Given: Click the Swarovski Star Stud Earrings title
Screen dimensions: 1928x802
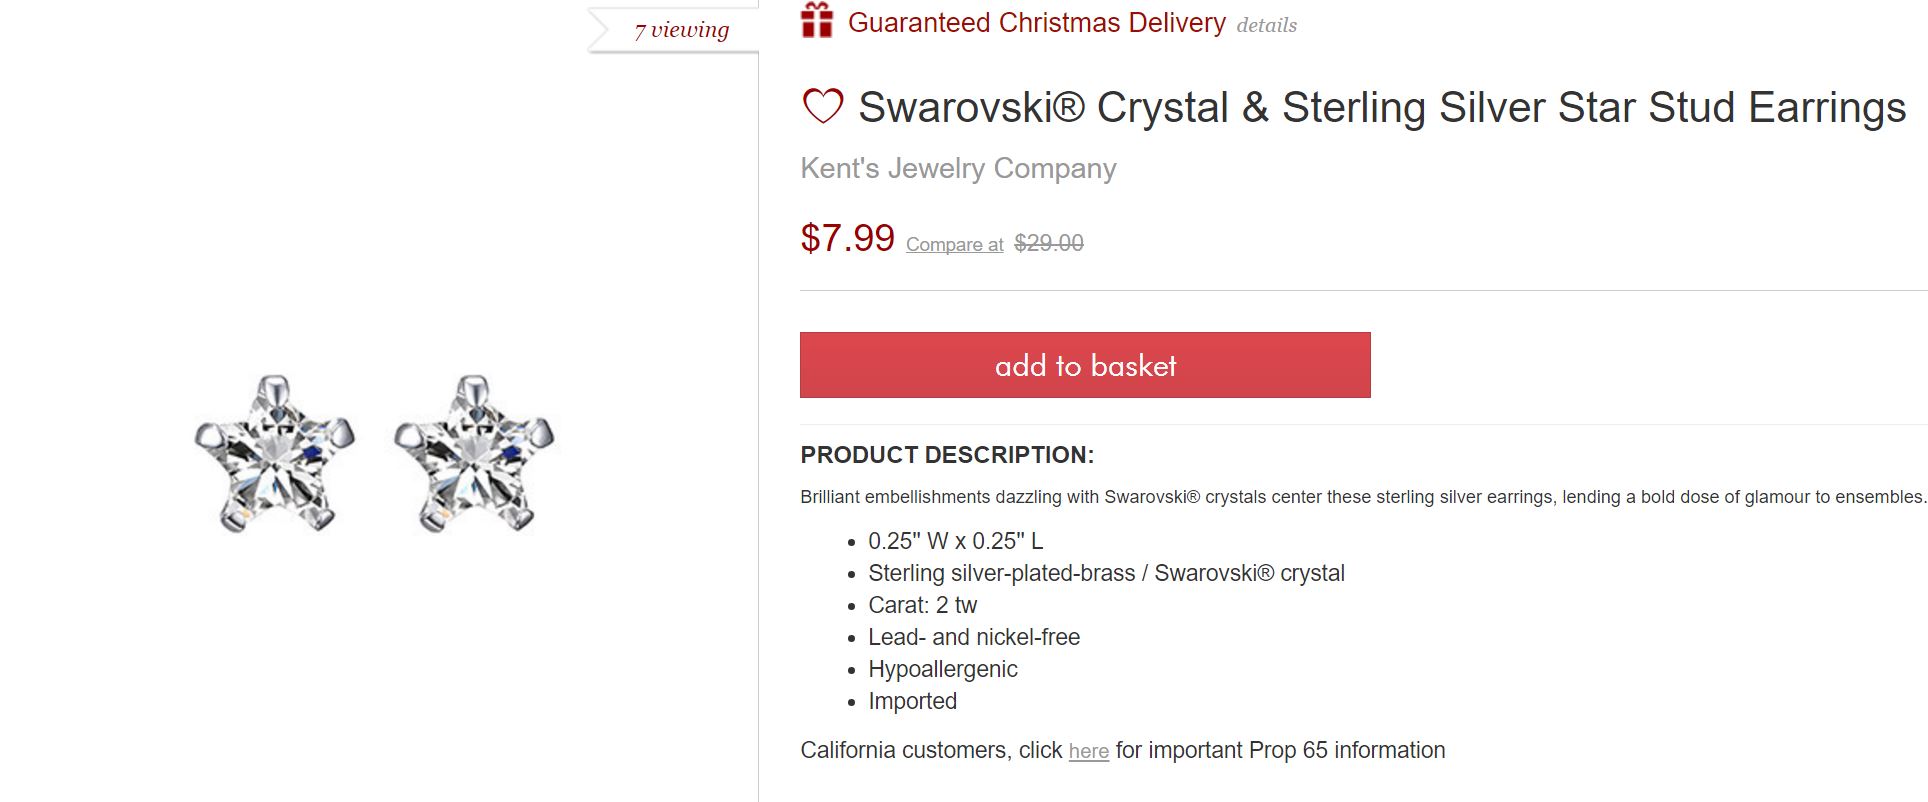Looking at the screenshot, I should [x=1382, y=107].
